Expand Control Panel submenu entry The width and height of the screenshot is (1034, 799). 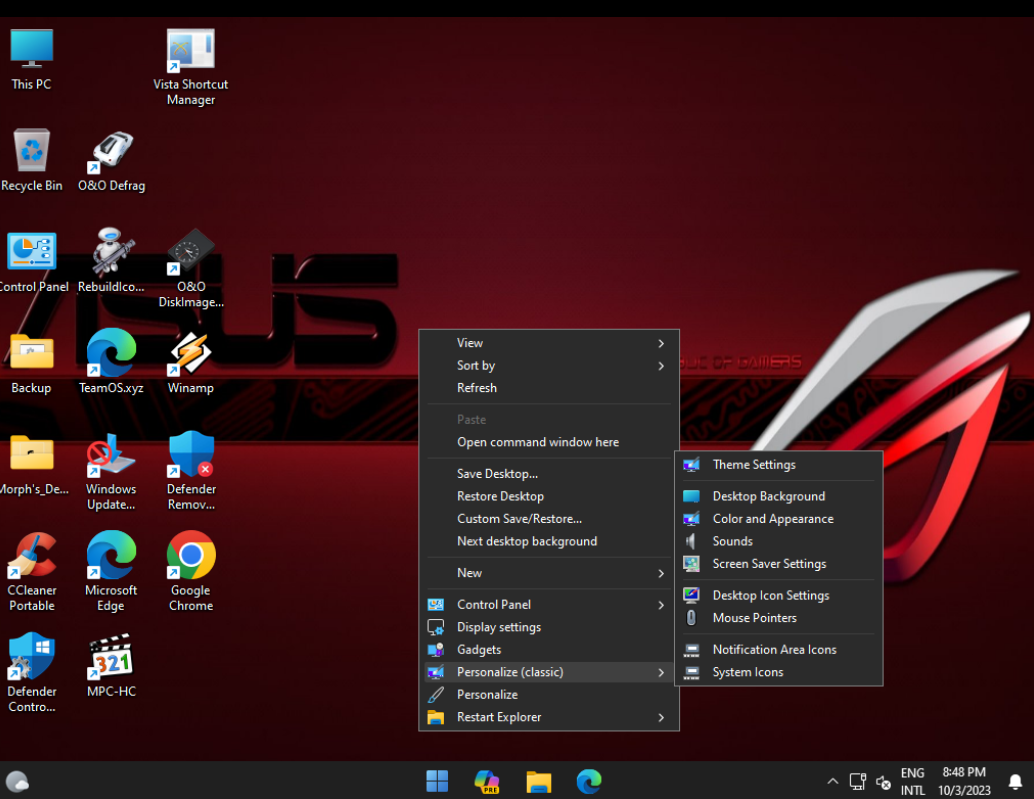pyautogui.click(x=549, y=605)
